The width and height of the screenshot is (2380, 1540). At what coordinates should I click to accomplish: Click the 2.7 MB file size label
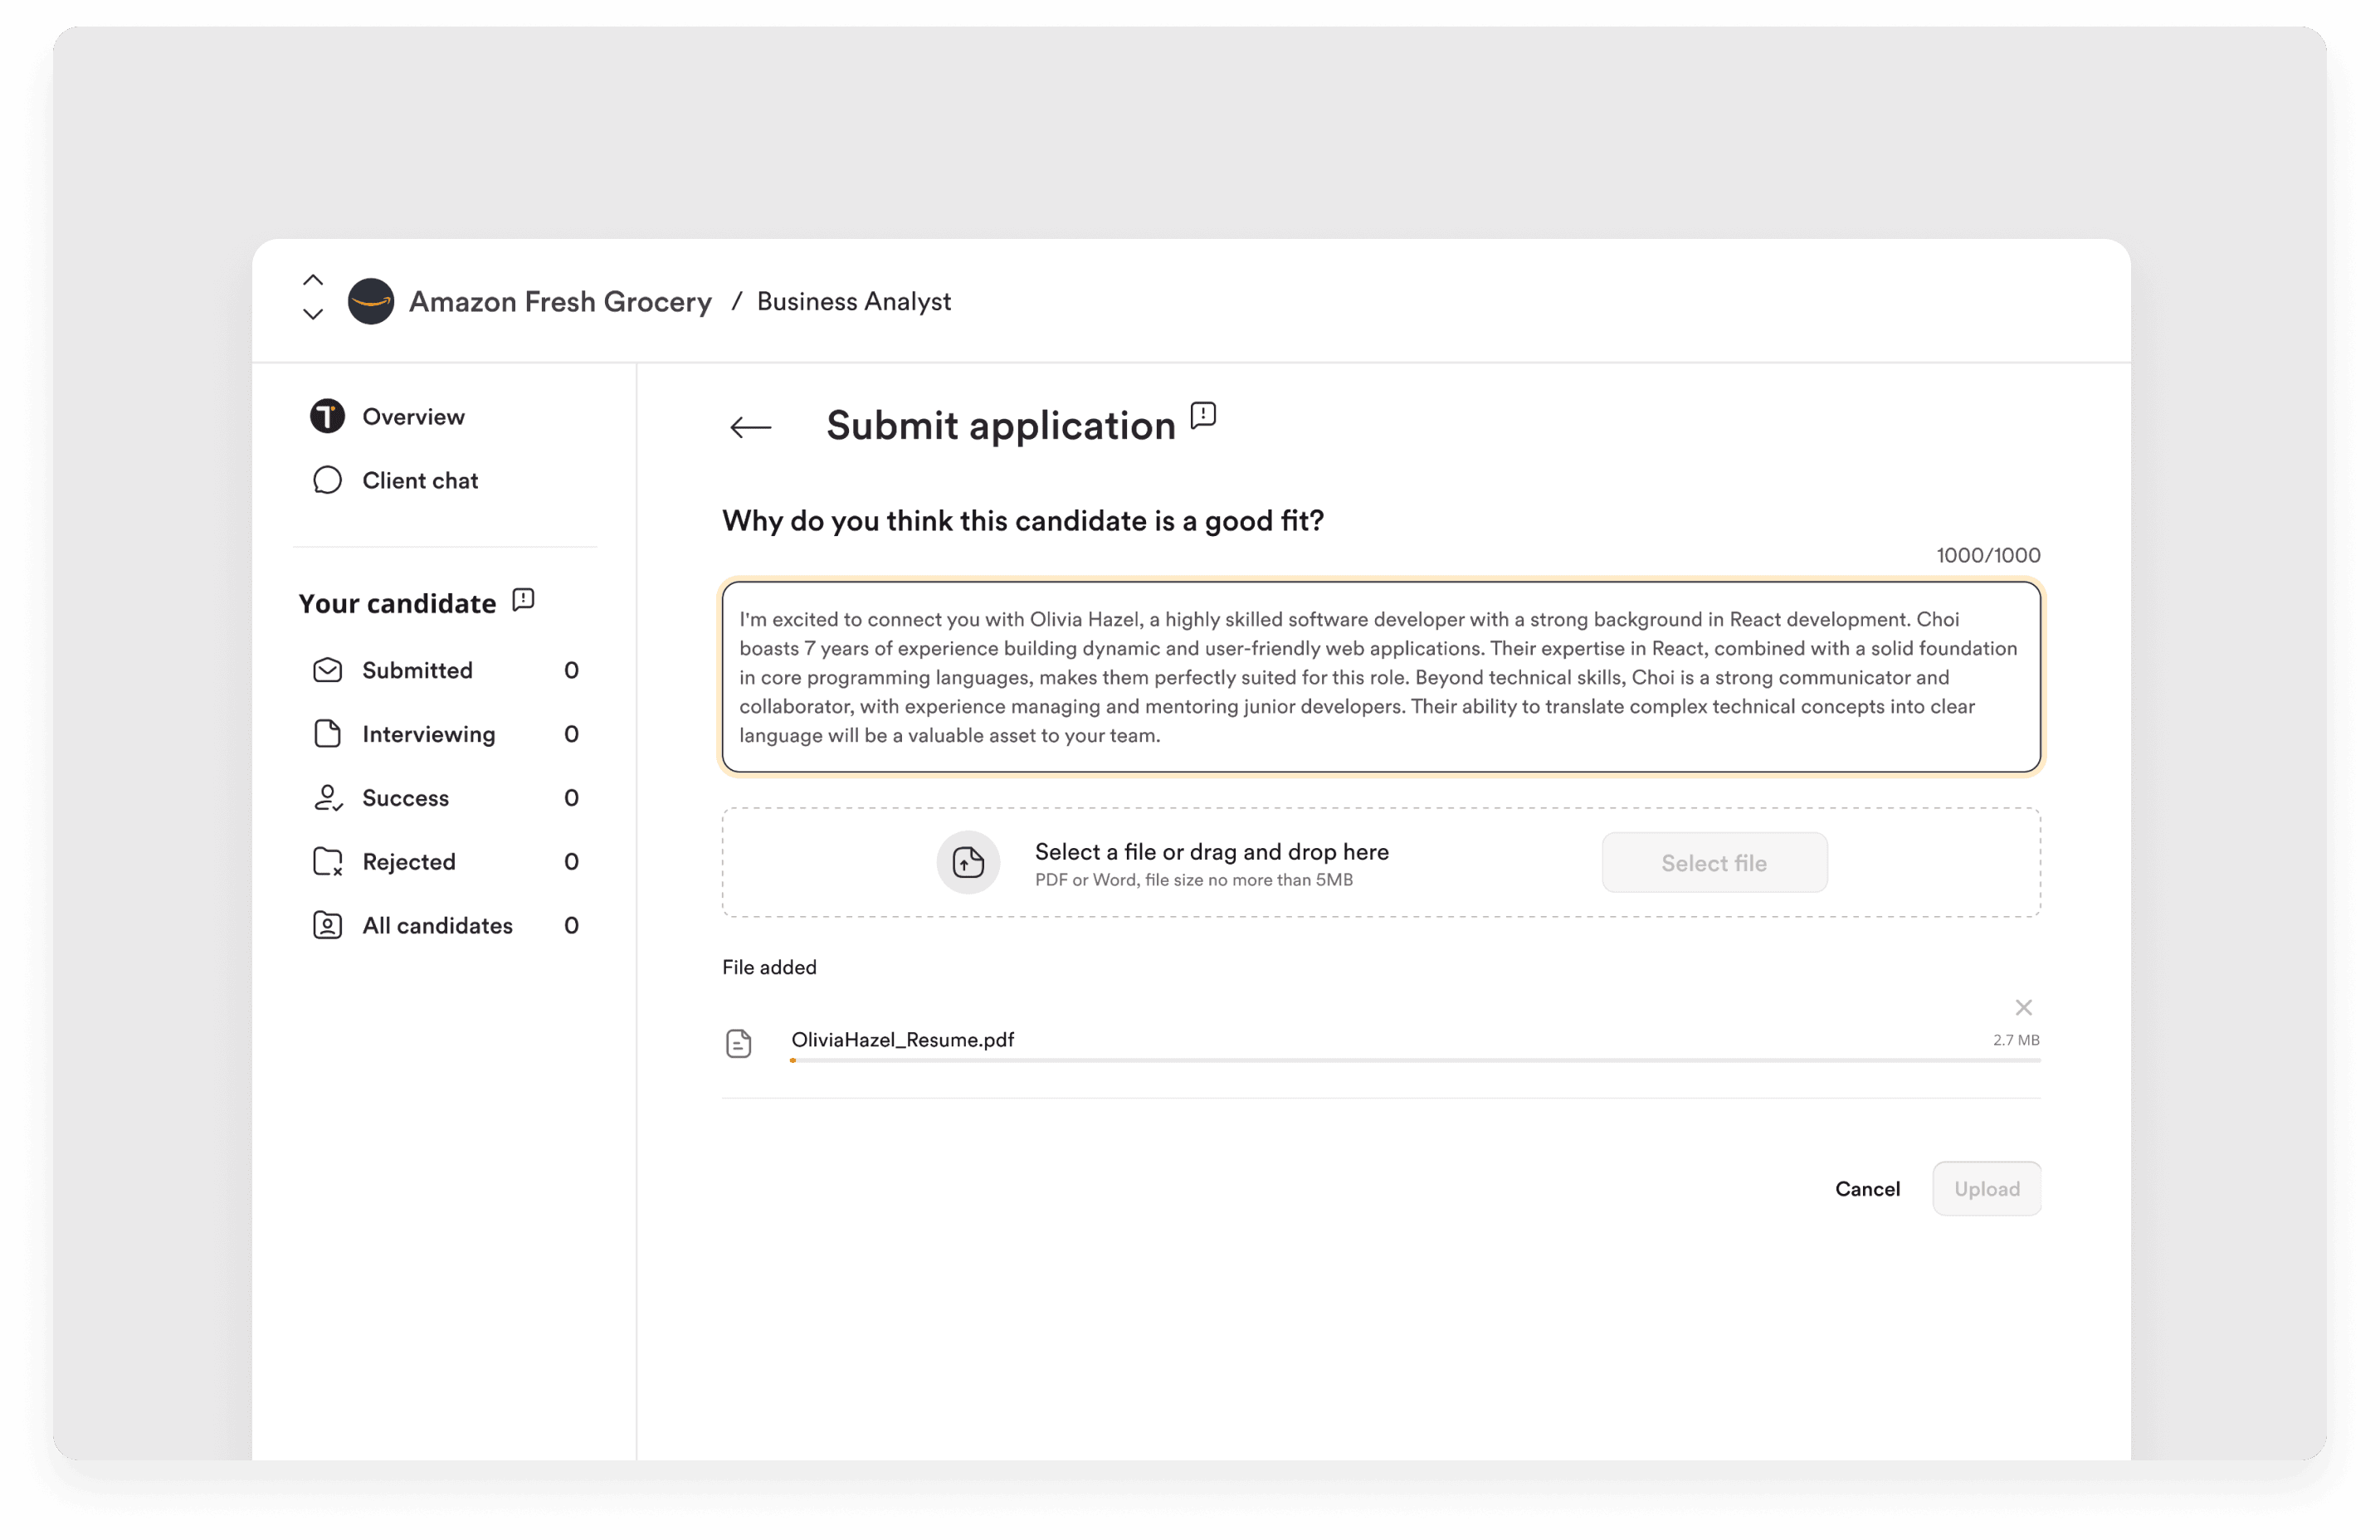[x=2015, y=1040]
